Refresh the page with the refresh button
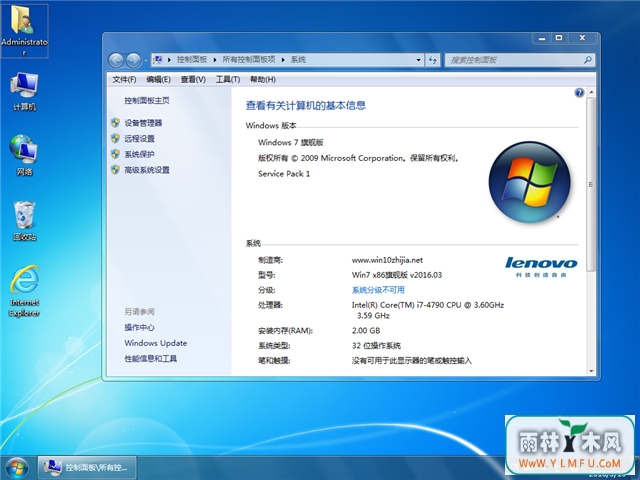640x480 pixels. [x=433, y=60]
